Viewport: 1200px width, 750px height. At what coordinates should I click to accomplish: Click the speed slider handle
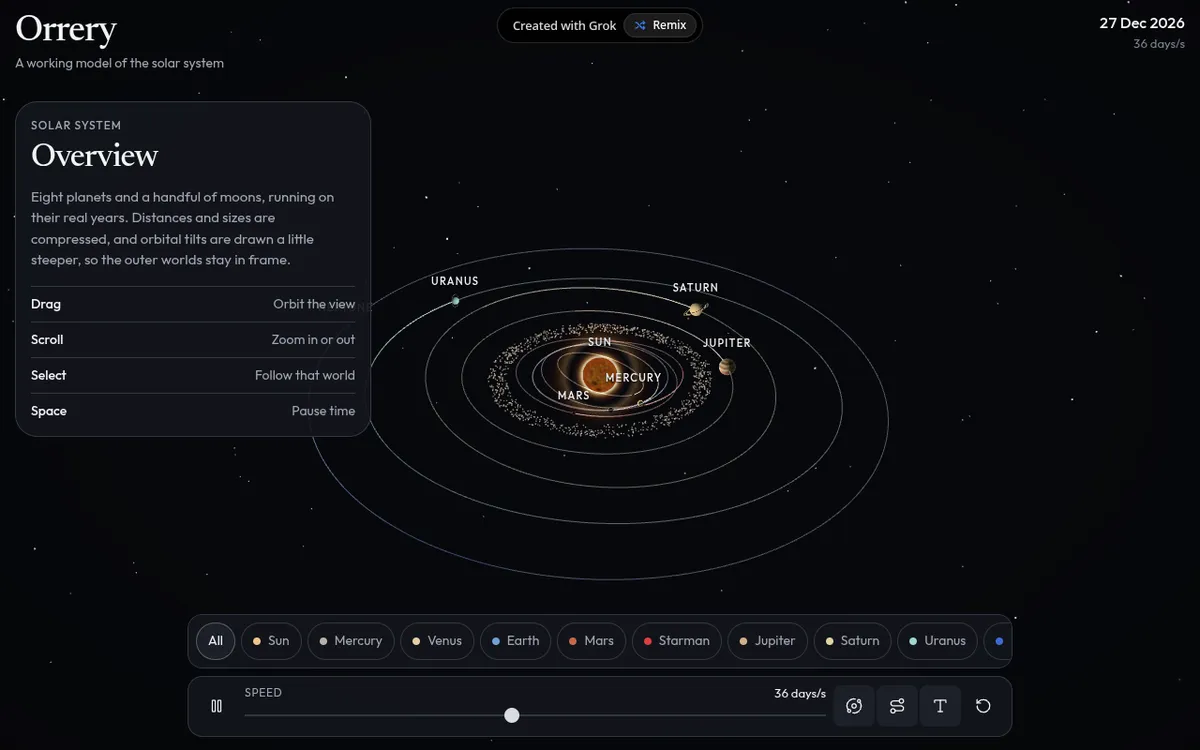(512, 715)
